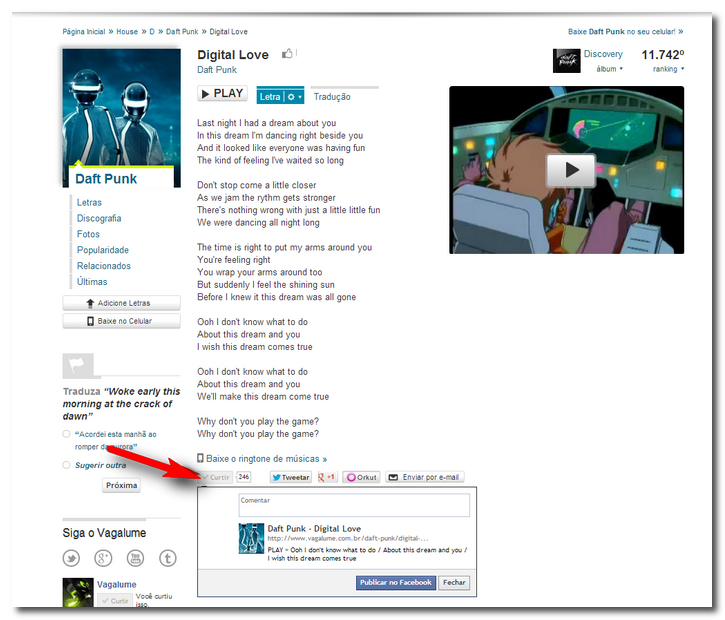Viewport: 725px width, 620px height.
Task: Expand the ranking dropdown arrow
Action: point(682,69)
